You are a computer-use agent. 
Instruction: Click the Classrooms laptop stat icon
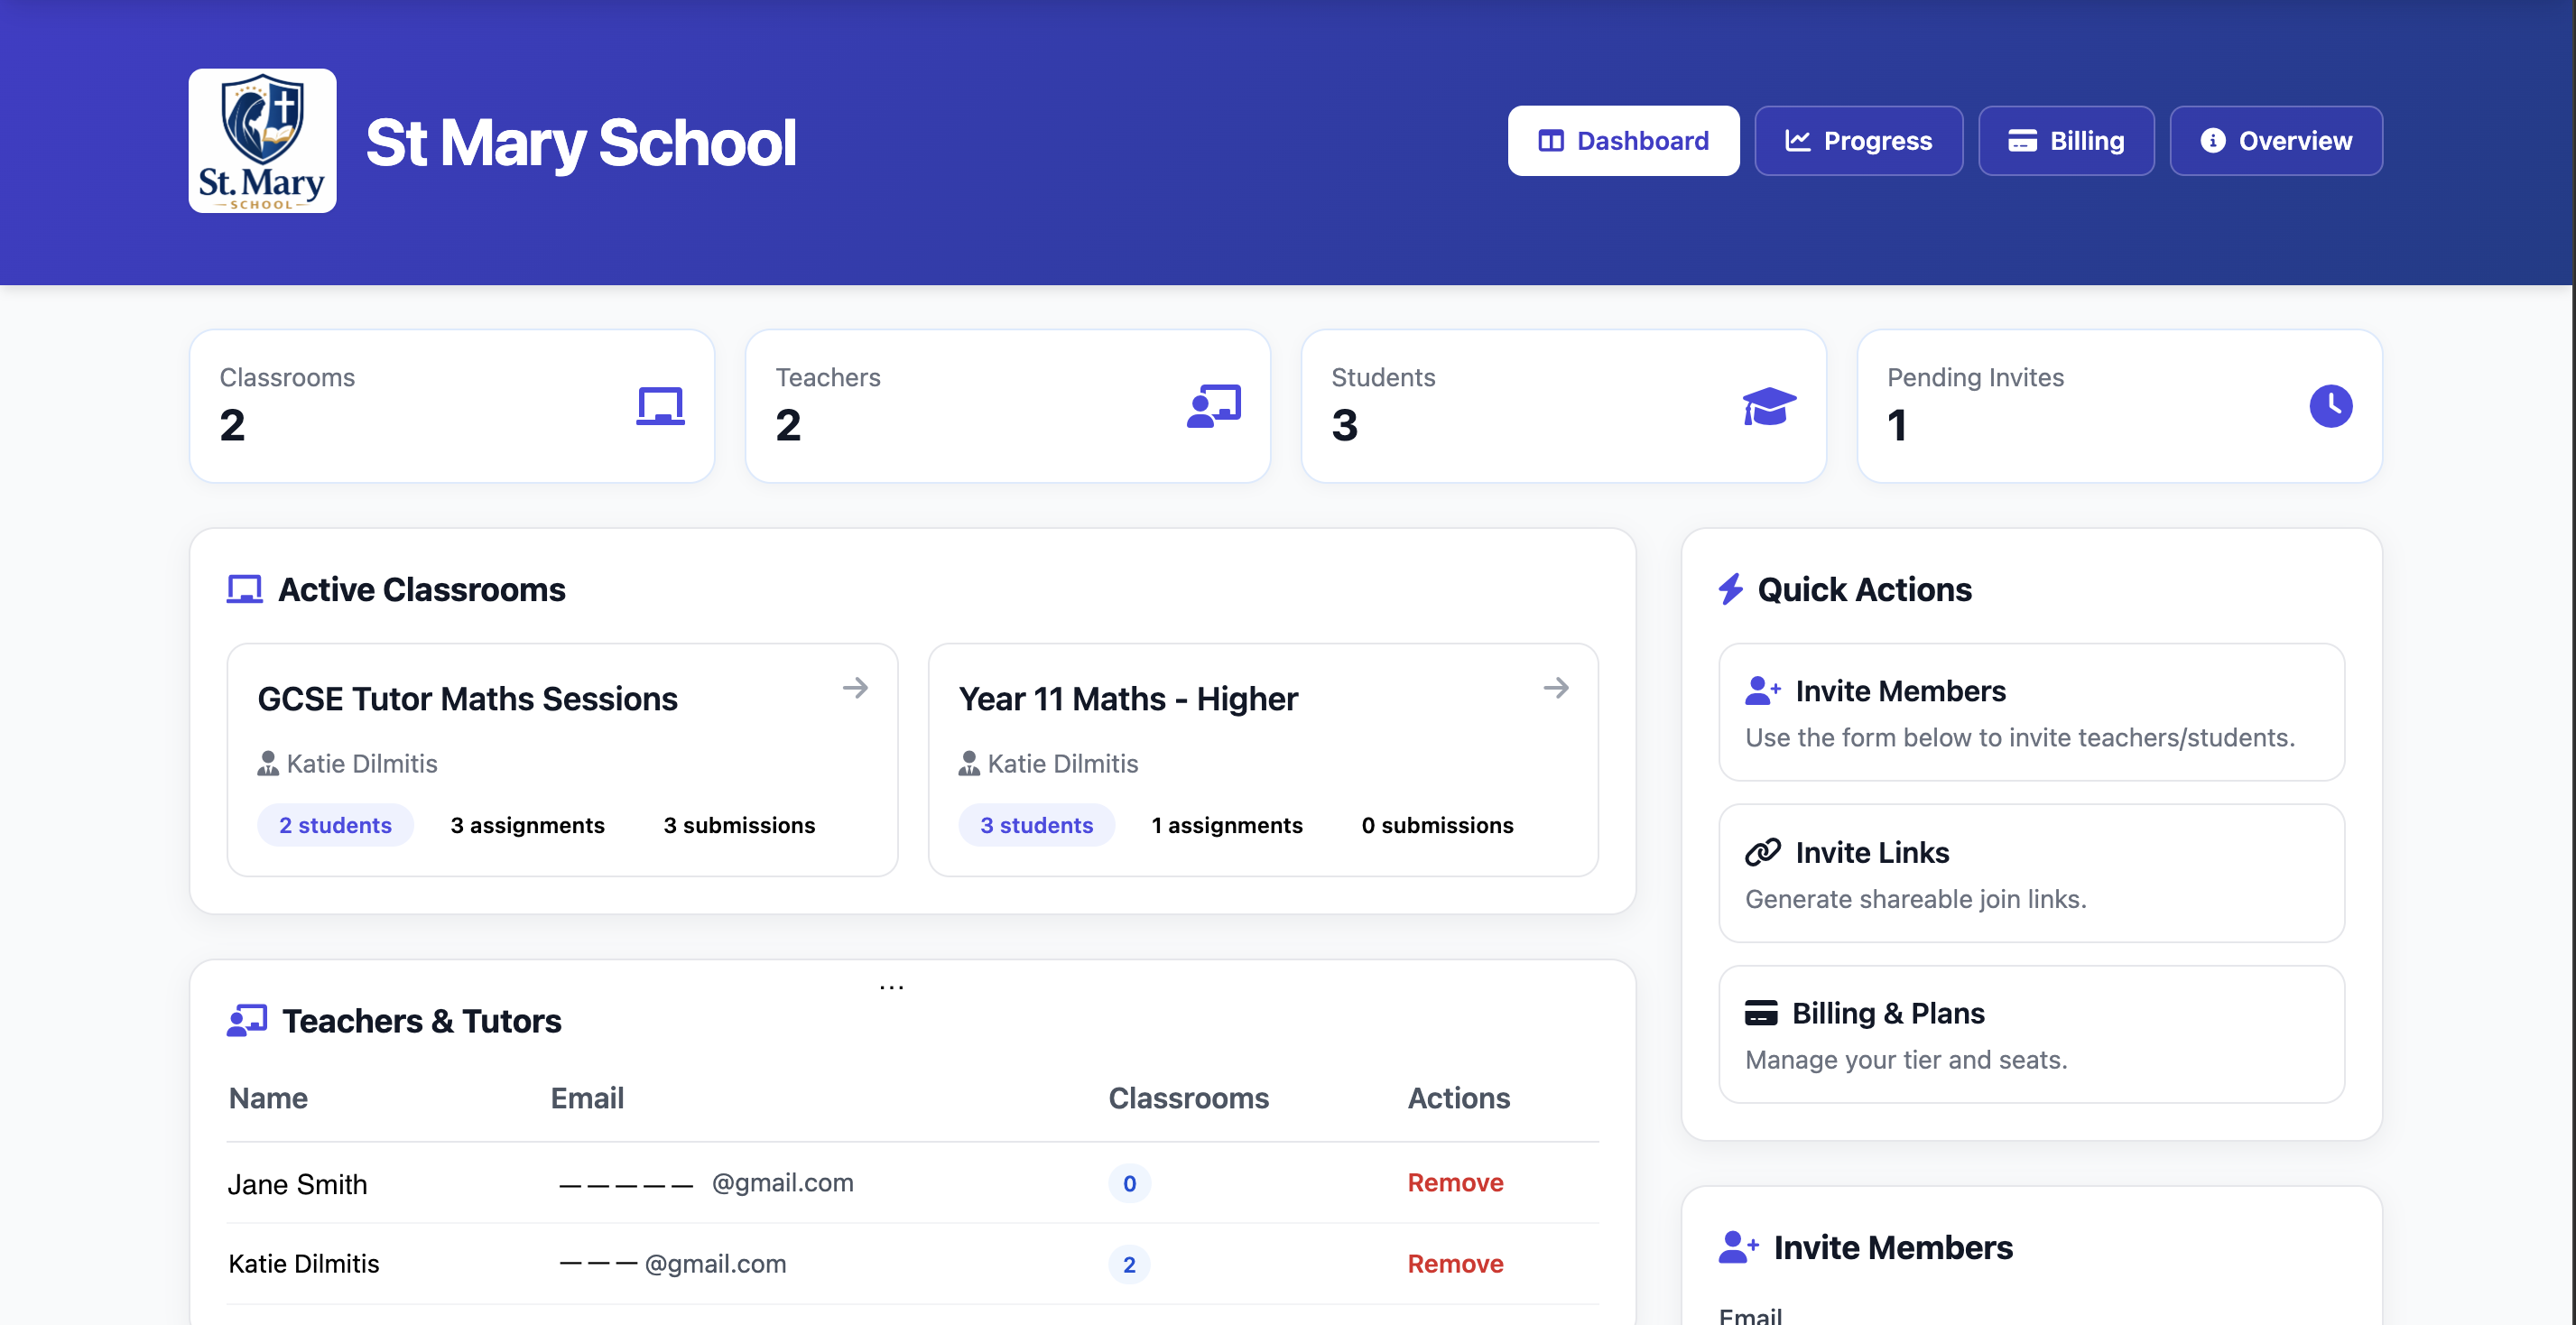tap(661, 406)
